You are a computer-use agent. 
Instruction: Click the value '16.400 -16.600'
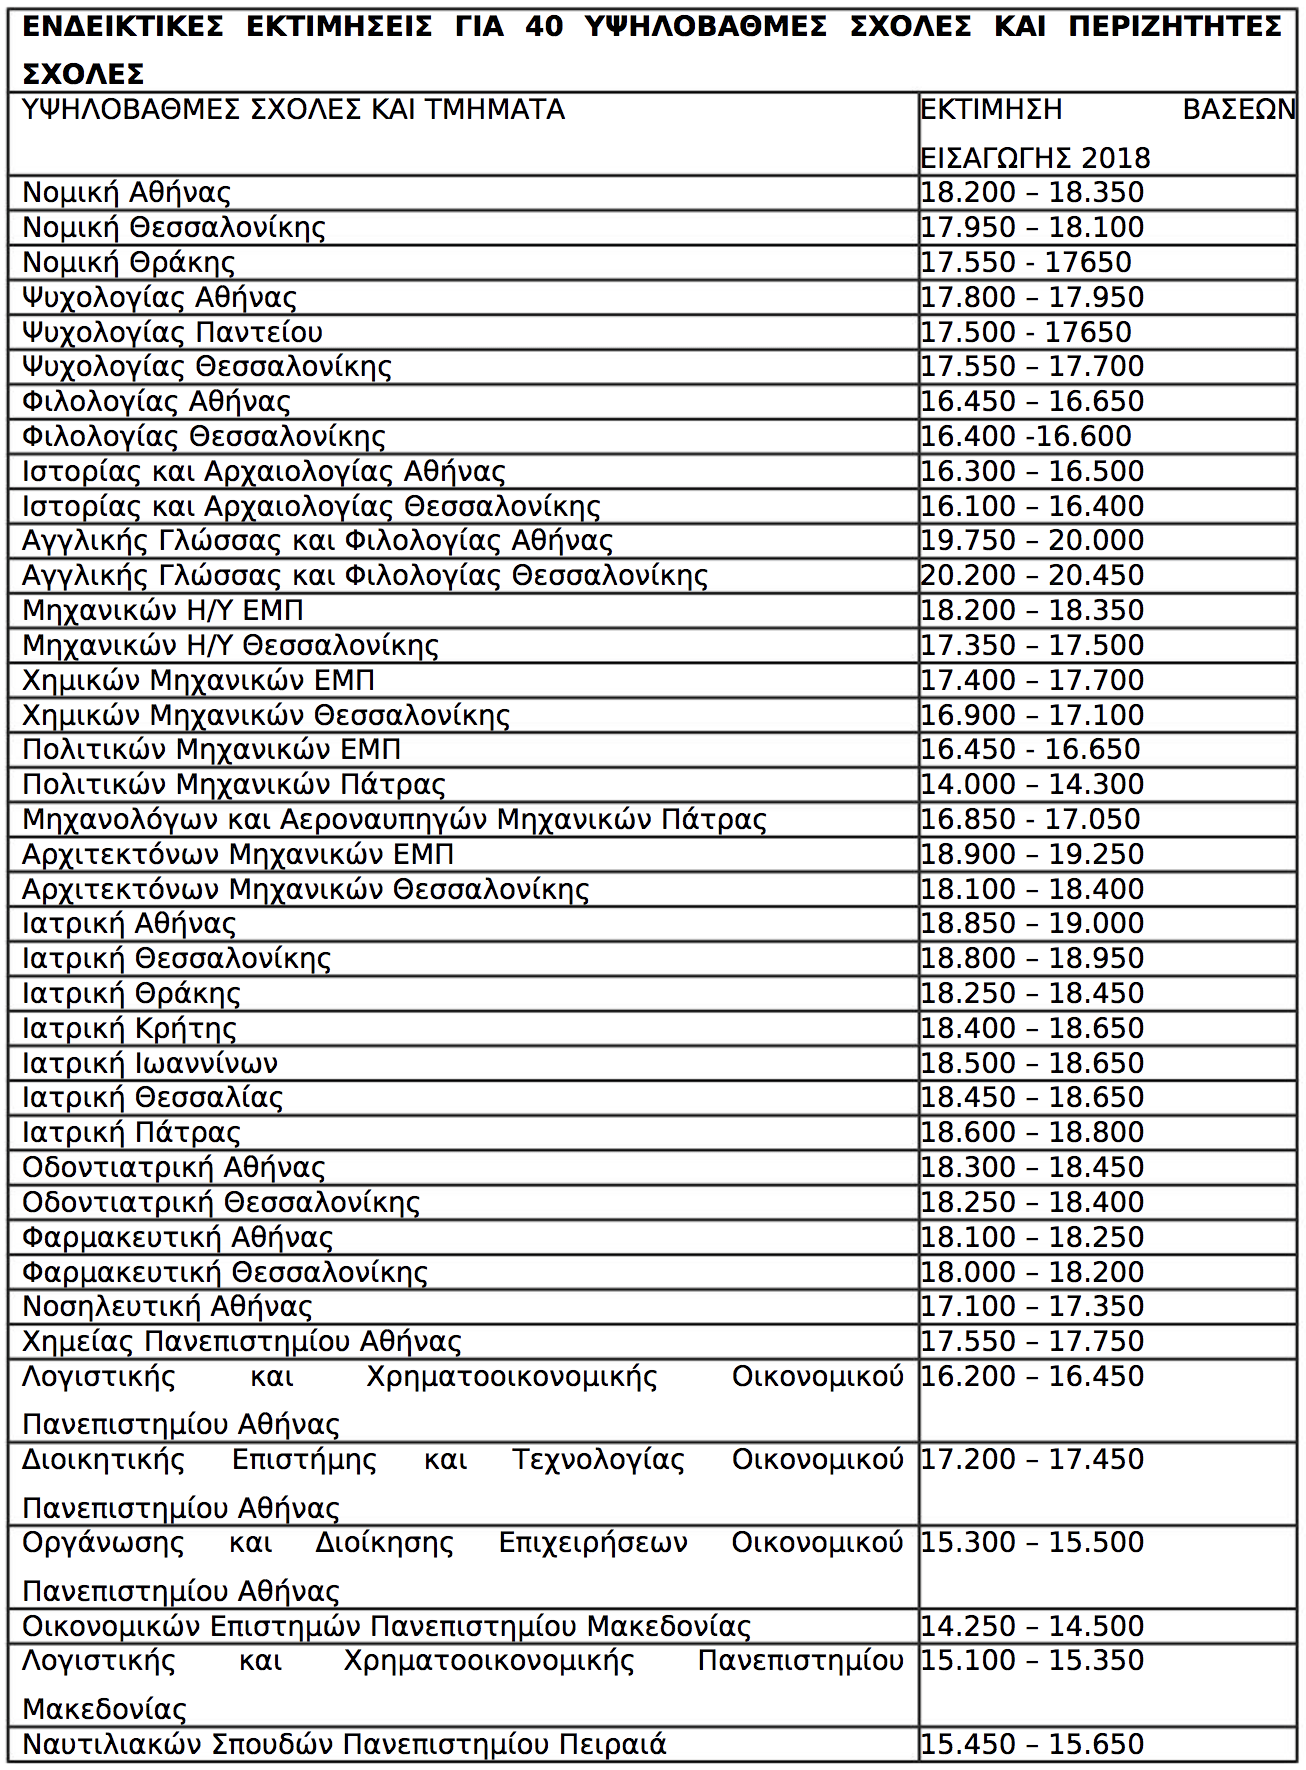point(1026,437)
